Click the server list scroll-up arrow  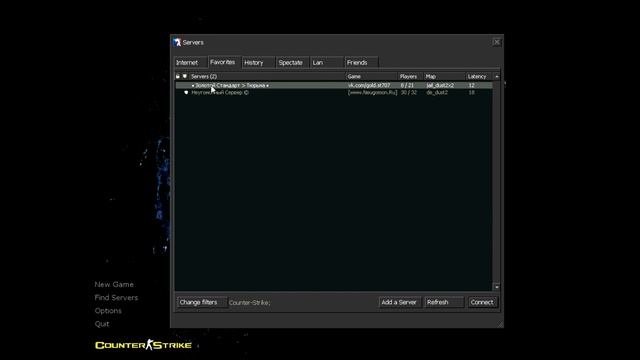(x=497, y=76)
